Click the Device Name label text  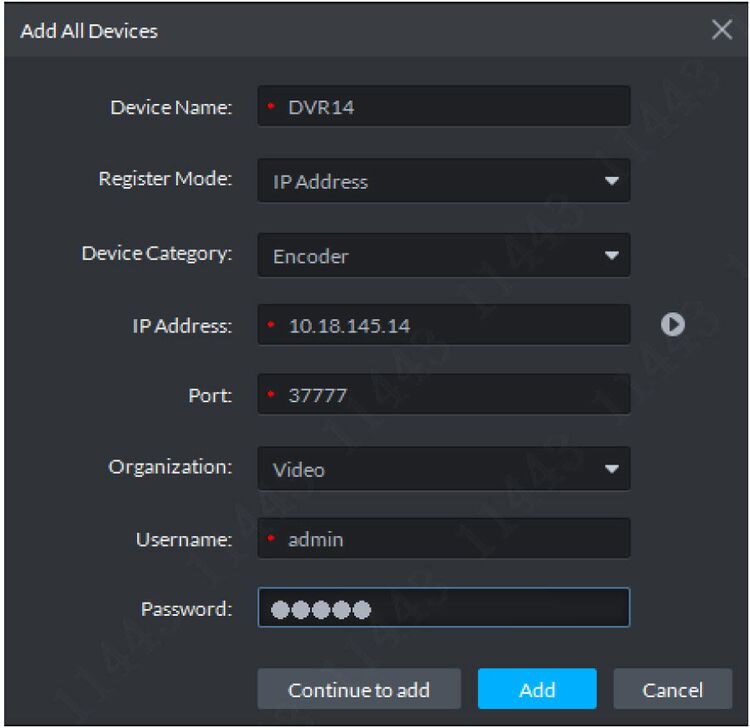point(170,107)
